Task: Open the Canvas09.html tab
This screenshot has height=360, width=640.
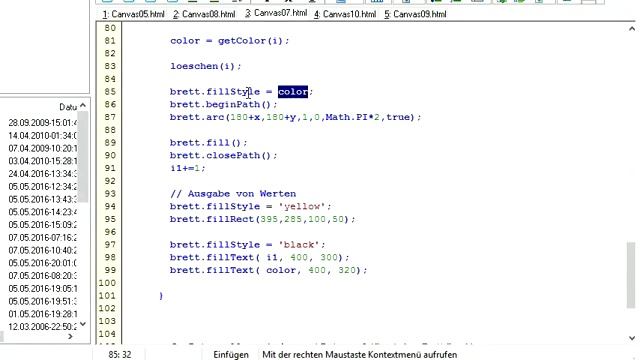Action: pyautogui.click(x=415, y=14)
